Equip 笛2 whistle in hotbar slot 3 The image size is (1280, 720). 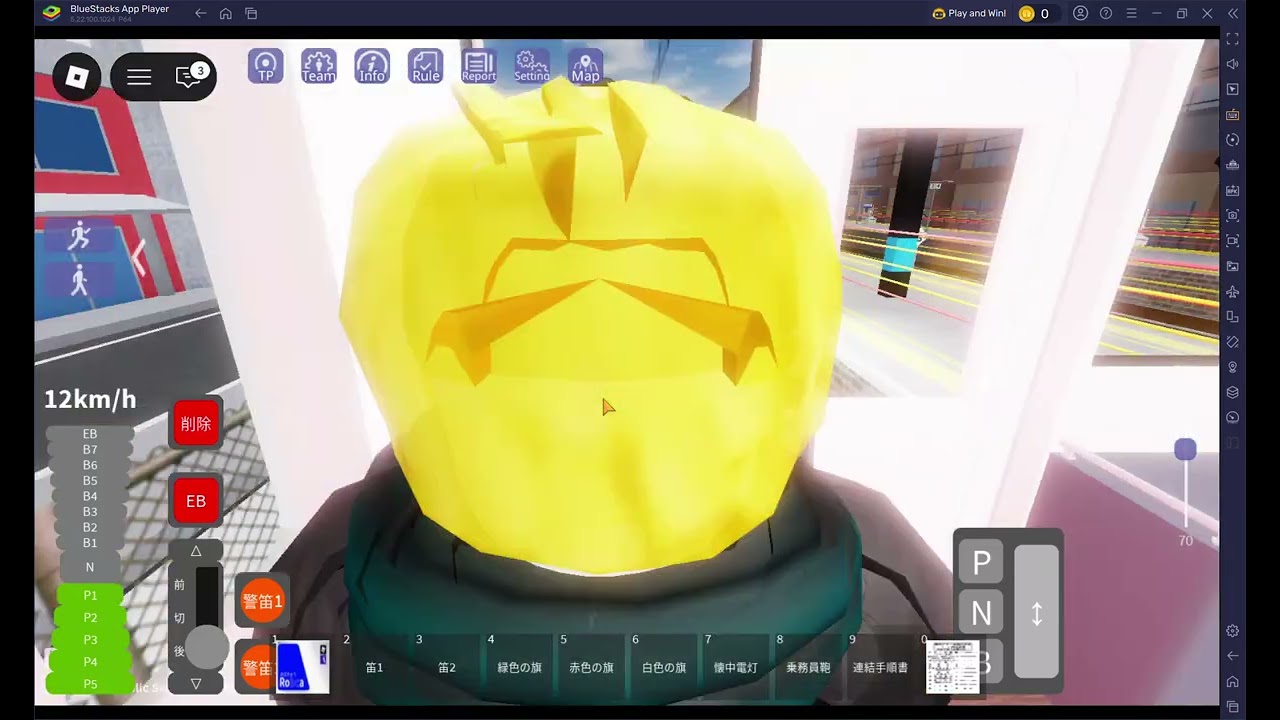(x=447, y=667)
